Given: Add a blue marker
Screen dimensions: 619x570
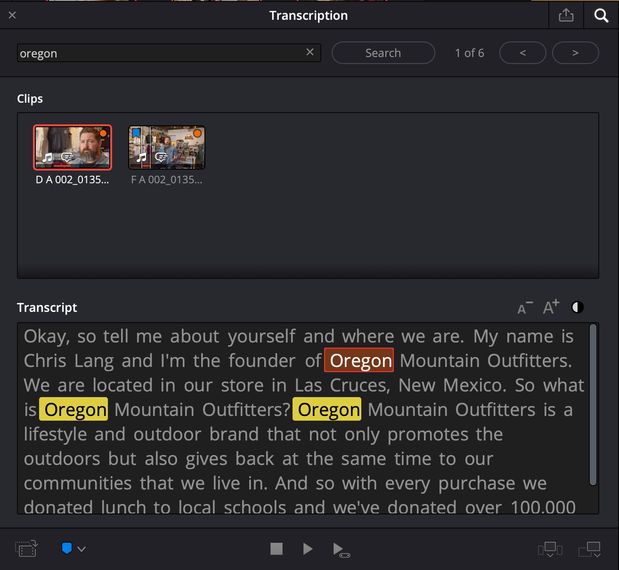Looking at the screenshot, I should (67, 548).
